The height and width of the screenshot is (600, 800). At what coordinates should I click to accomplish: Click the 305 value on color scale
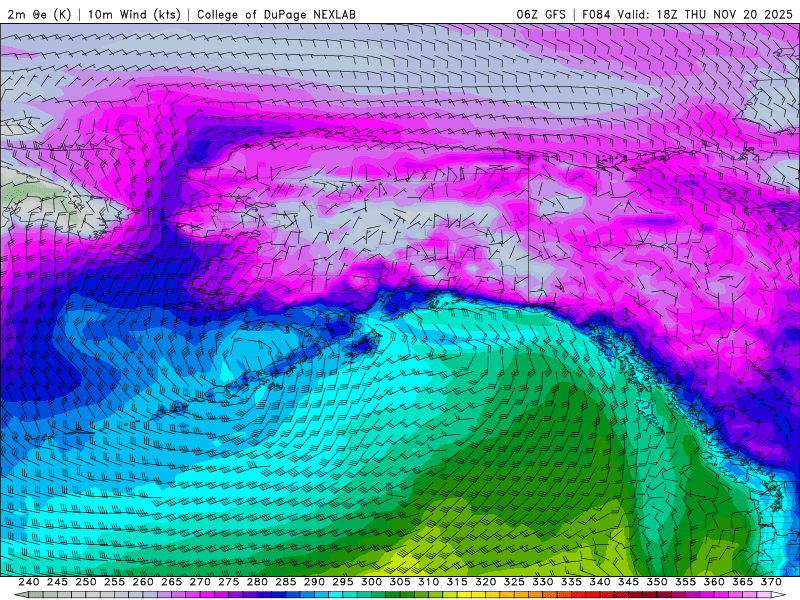tap(400, 582)
